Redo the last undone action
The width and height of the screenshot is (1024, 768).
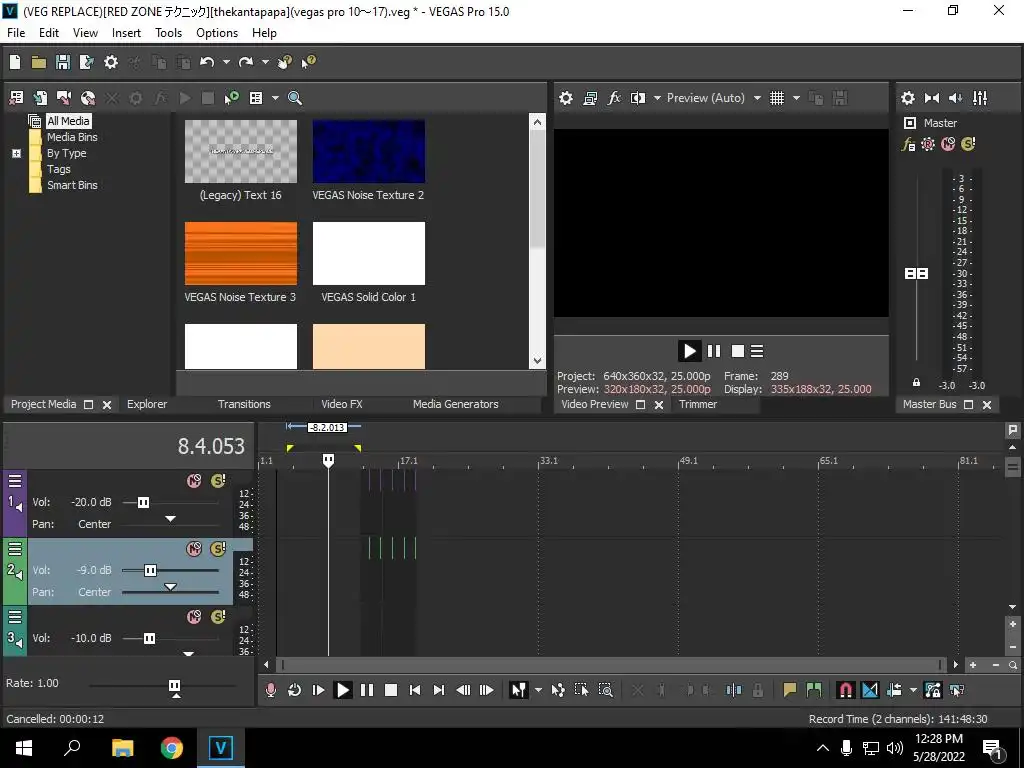coord(246,62)
